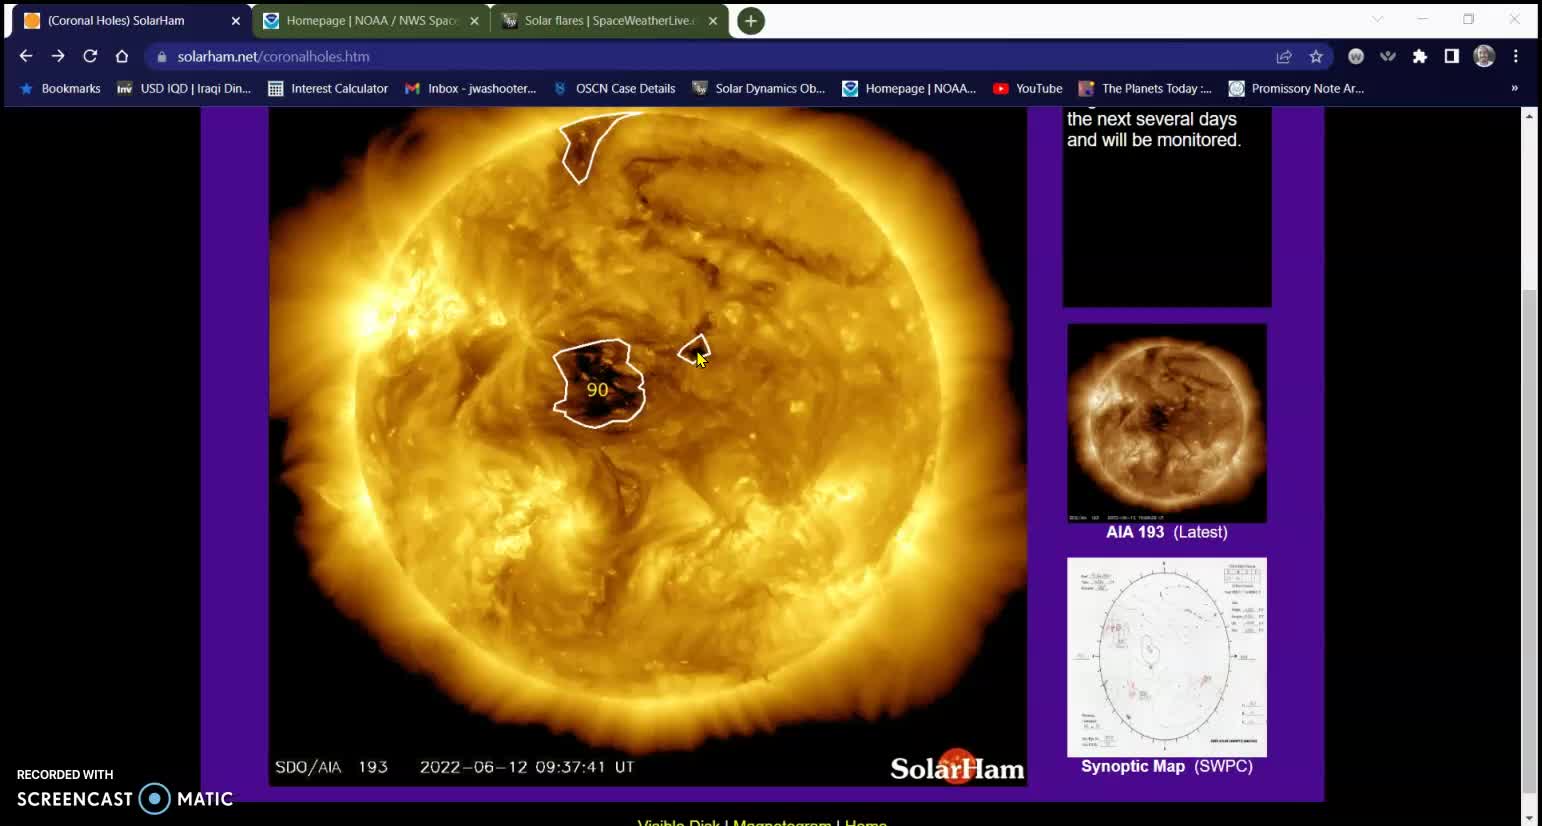This screenshot has width=1542, height=826.
Task: Open The Planets Today bookmark
Action: tap(1145, 89)
